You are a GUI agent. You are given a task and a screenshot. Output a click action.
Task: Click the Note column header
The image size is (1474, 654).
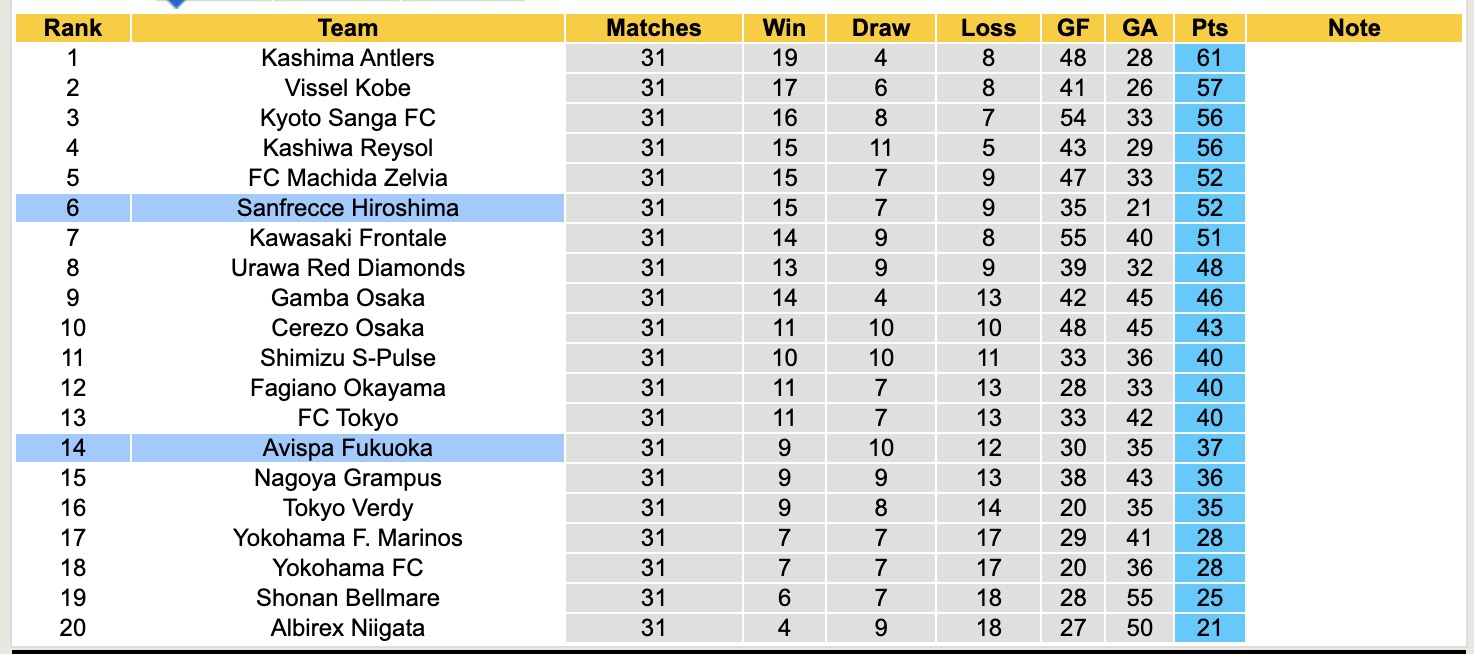click(x=1354, y=28)
